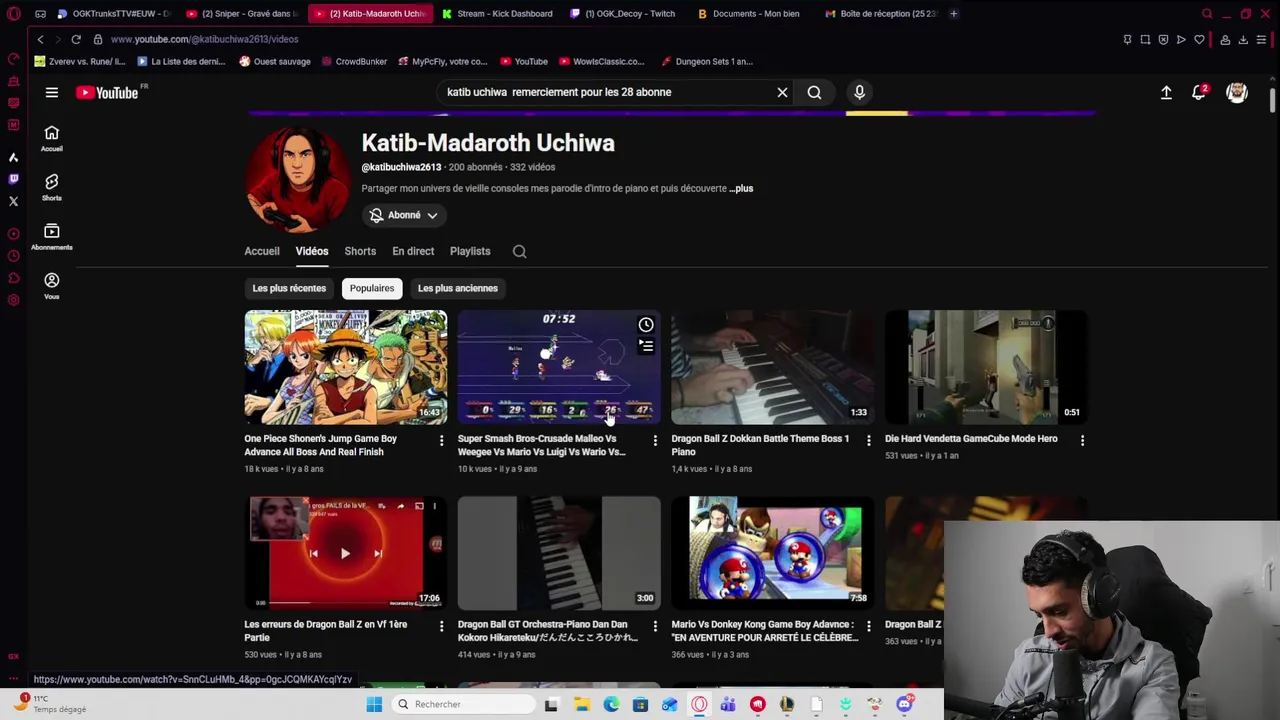Image resolution: width=1280 pixels, height=720 pixels.
Task: Go to the YouTube home logo
Action: click(107, 93)
